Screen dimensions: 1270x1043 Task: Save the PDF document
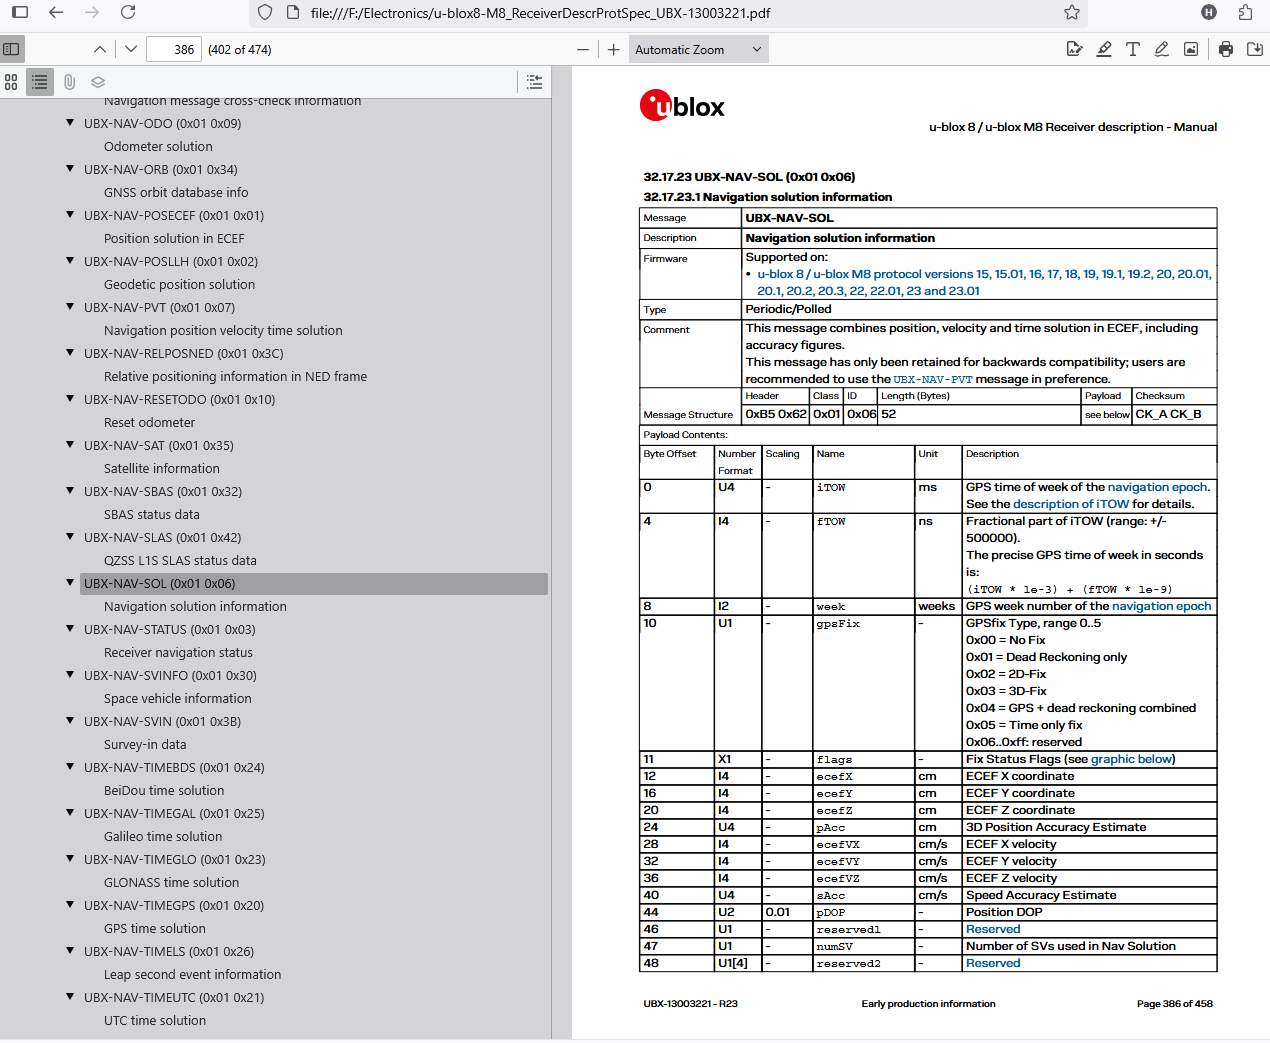click(1255, 49)
